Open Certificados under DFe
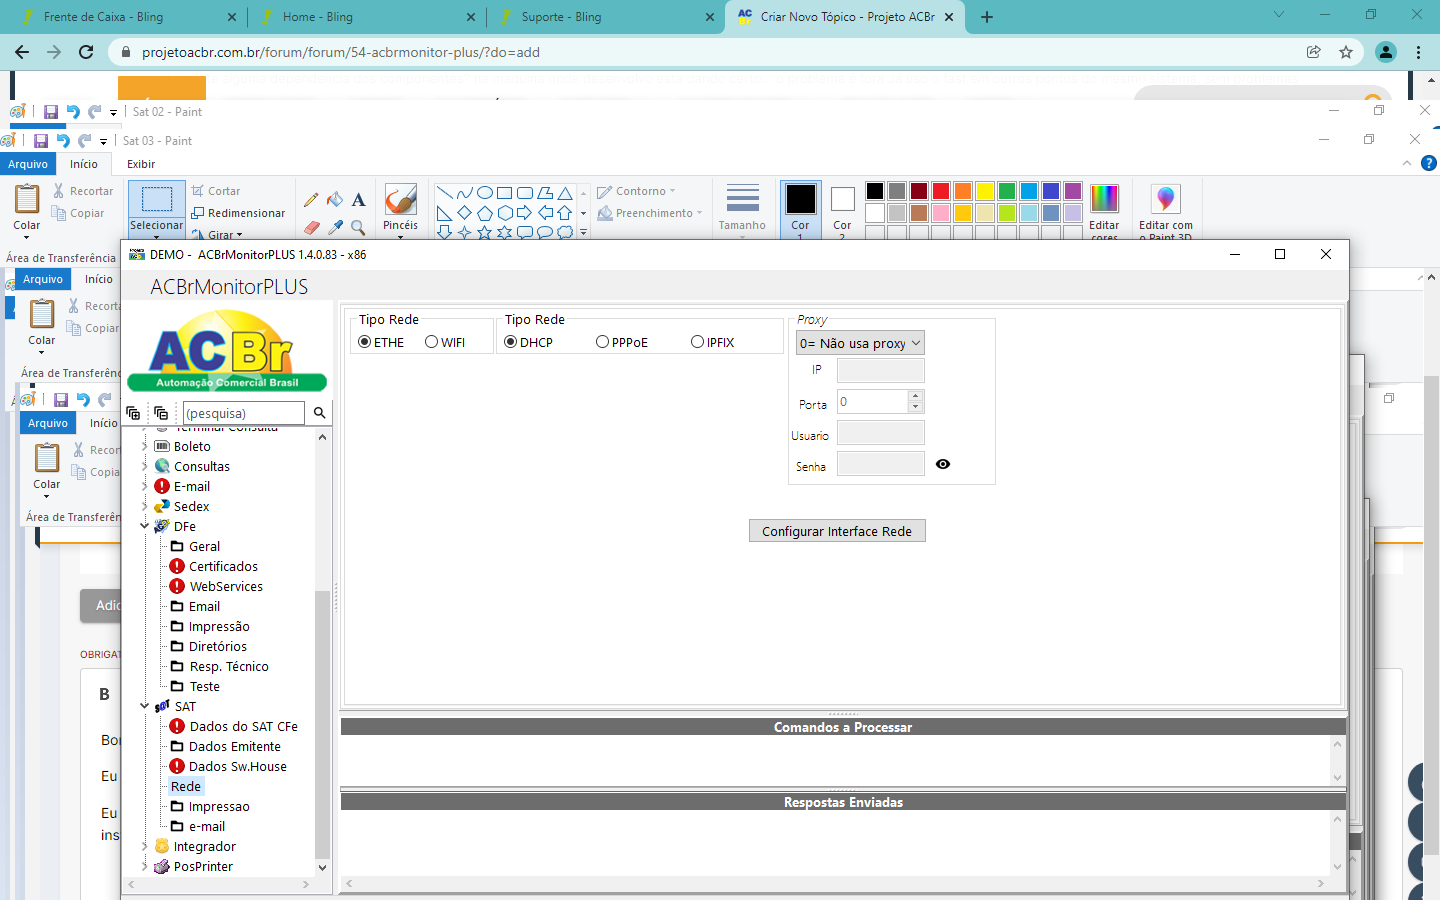This screenshot has height=900, width=1440. pos(223,566)
